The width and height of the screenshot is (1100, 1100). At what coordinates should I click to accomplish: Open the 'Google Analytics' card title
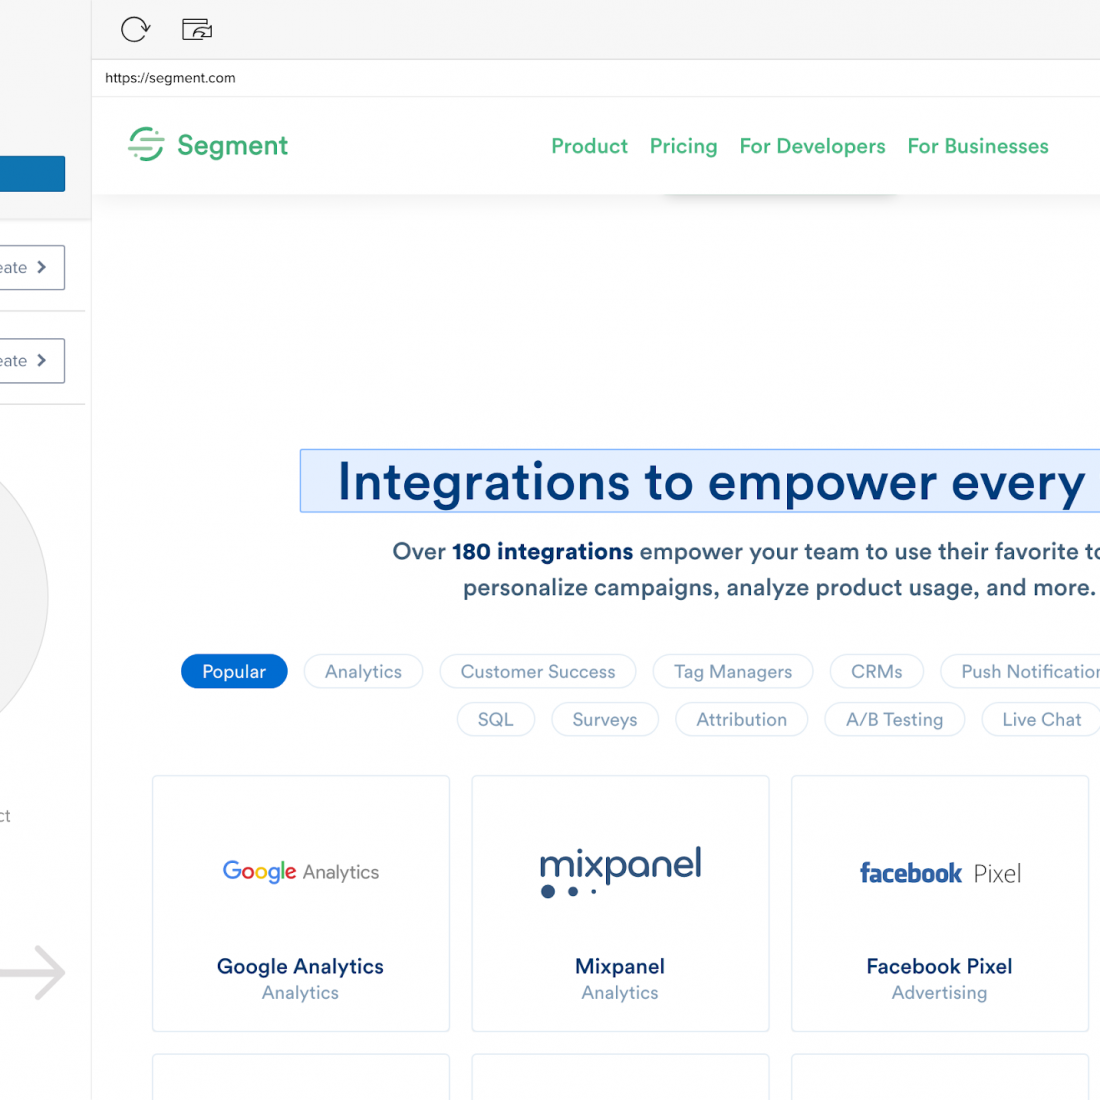(300, 966)
